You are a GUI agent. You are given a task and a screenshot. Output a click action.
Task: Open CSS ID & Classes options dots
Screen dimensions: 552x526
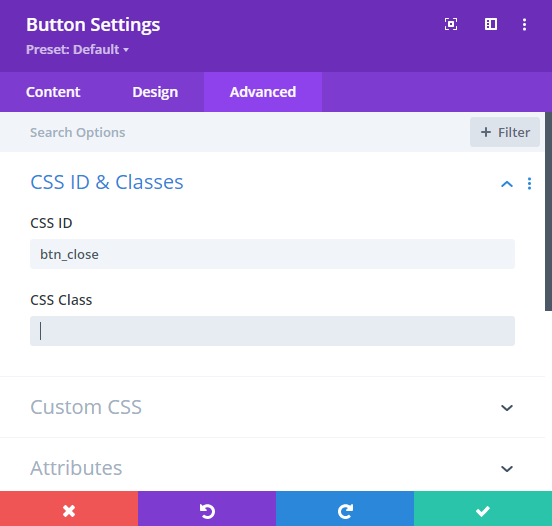[529, 183]
